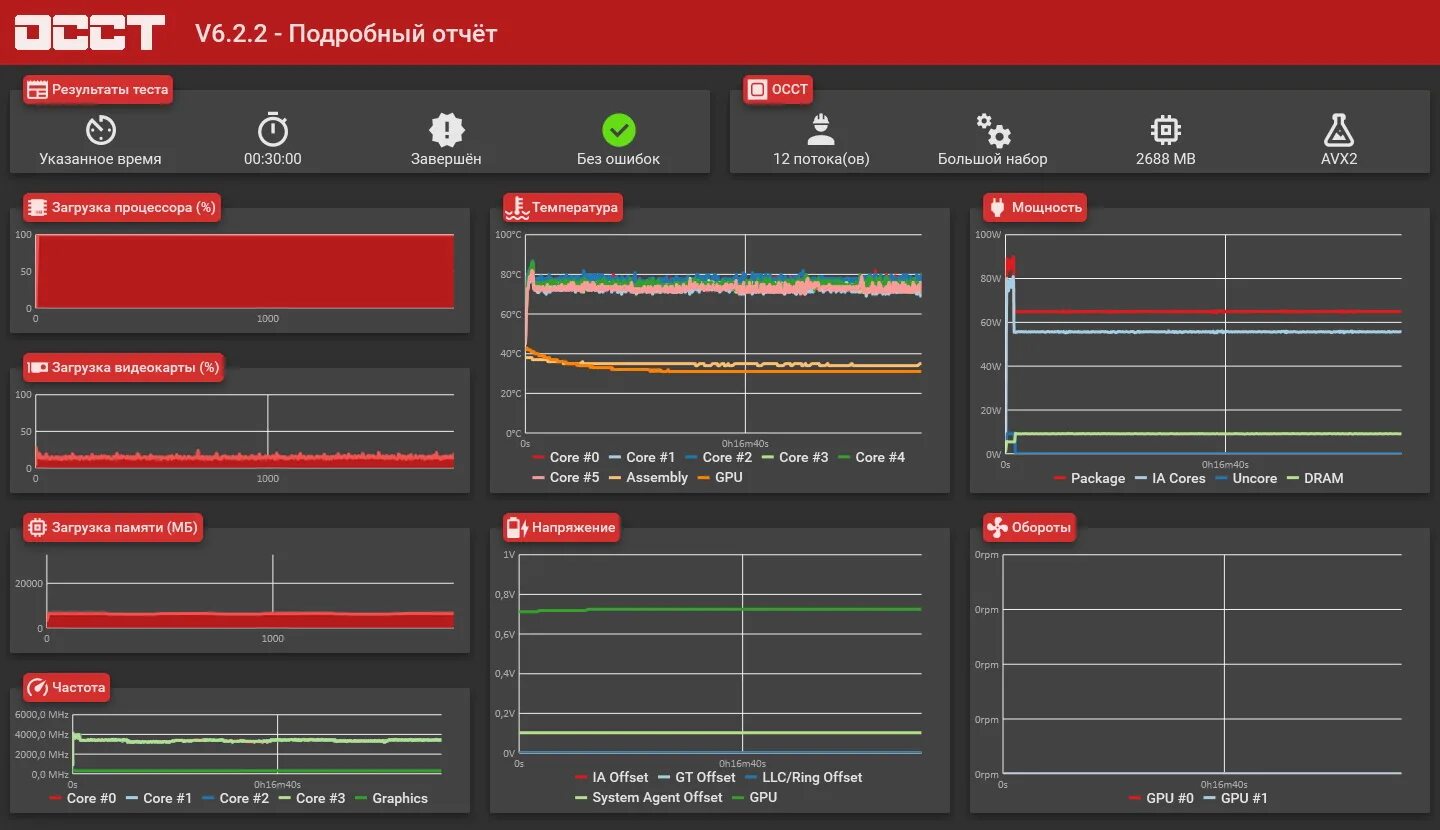Viewport: 1440px width, 830px height.
Task: Click the red CPU usage chart area
Action: [x=244, y=271]
